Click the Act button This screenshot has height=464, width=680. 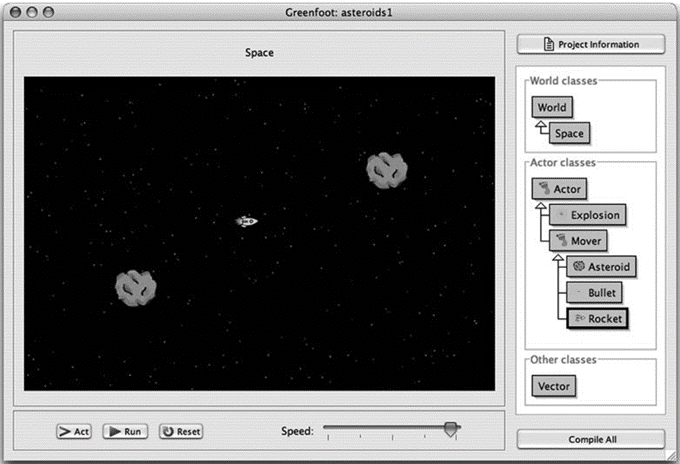(75, 431)
